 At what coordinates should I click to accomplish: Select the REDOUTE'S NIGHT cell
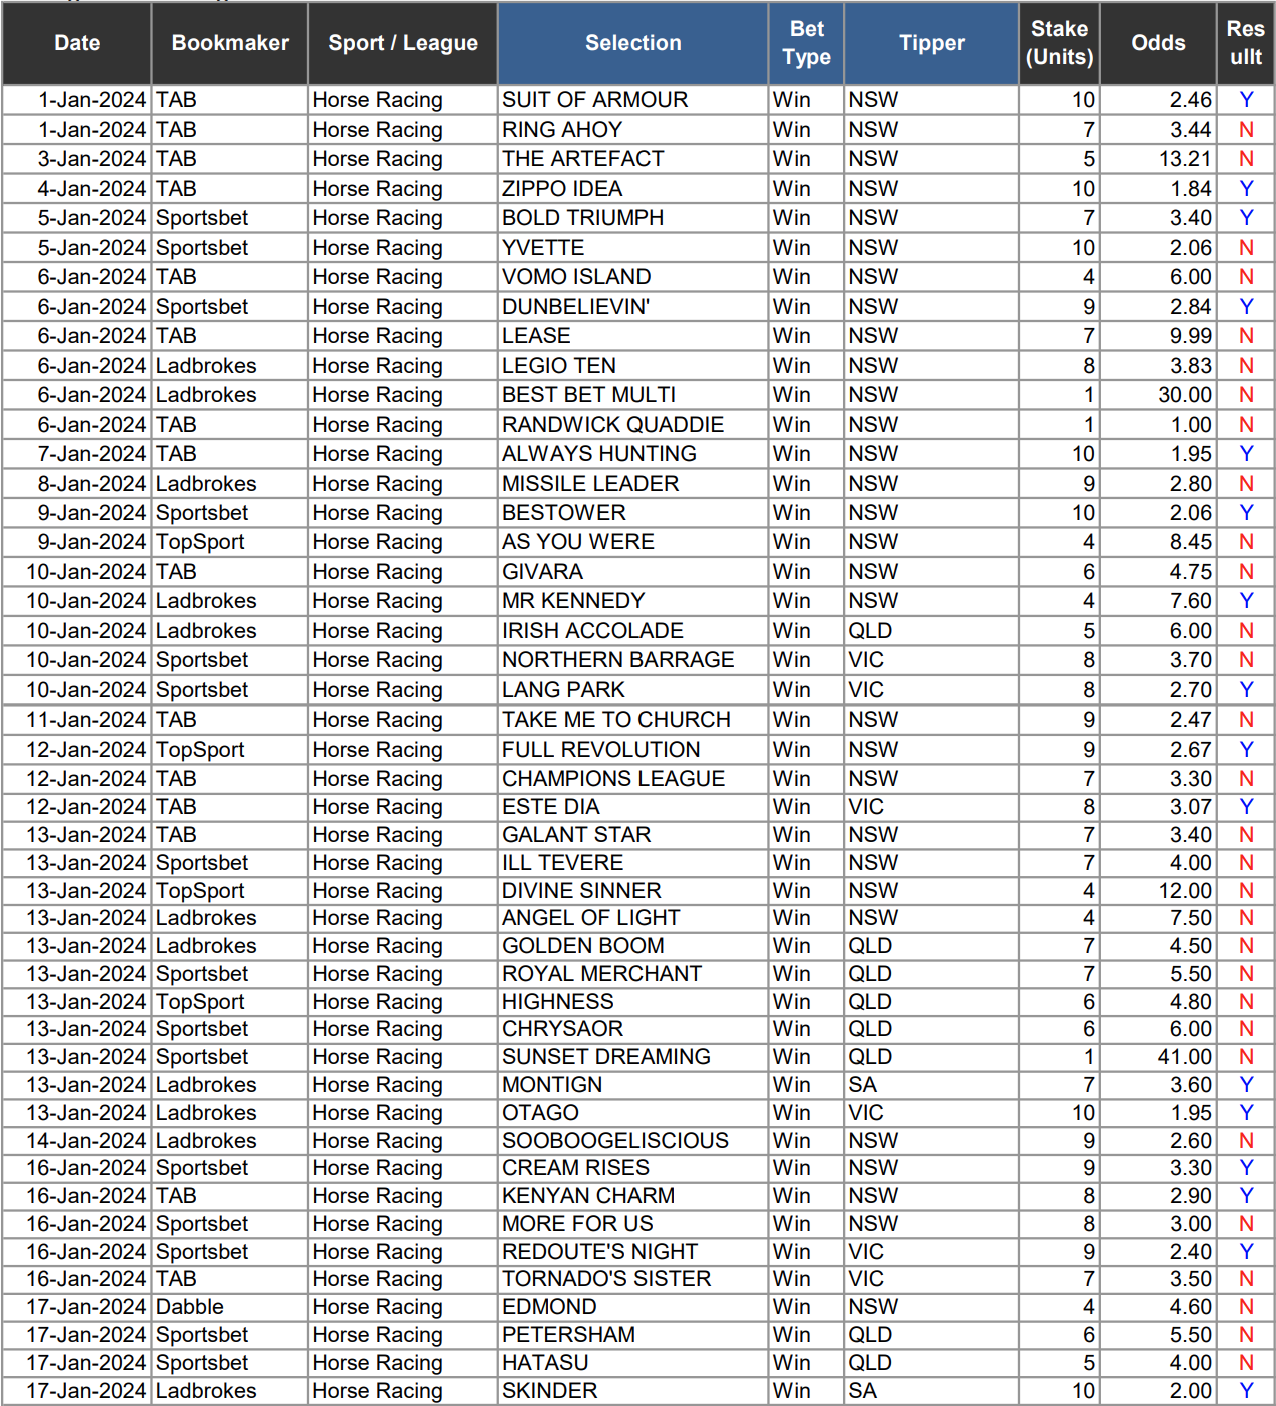[633, 1252]
